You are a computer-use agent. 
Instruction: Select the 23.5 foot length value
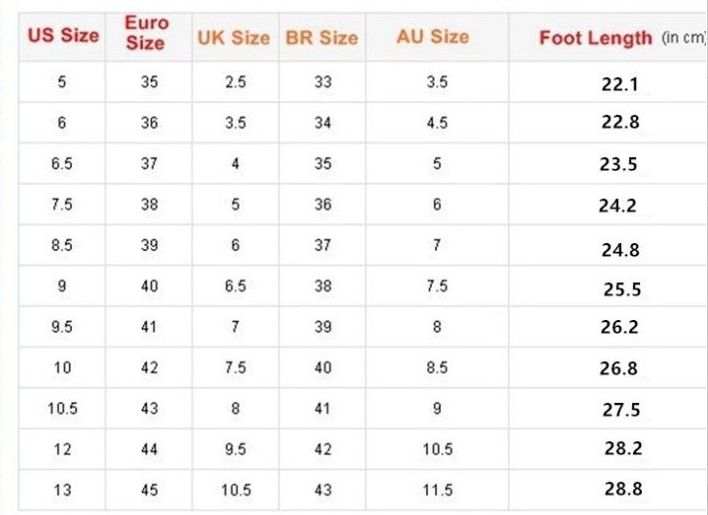[618, 165]
